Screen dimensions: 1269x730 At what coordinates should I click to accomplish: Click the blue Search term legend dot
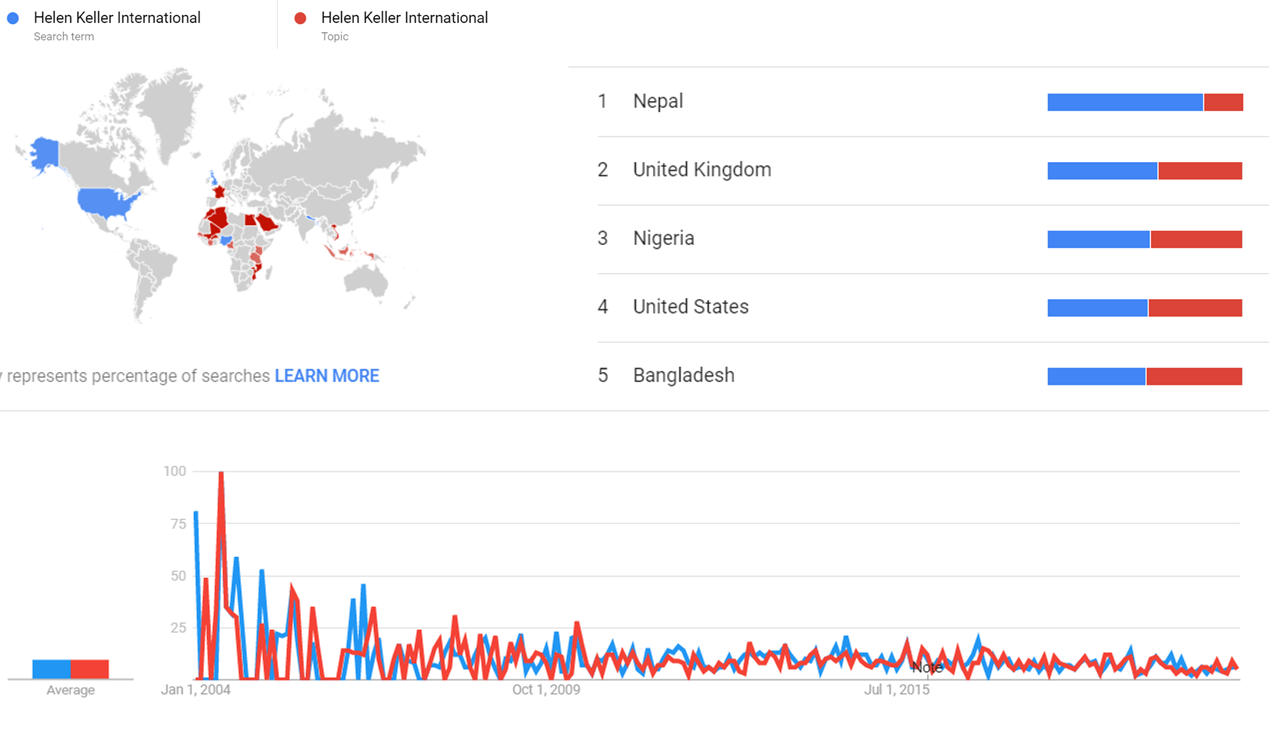(x=13, y=18)
